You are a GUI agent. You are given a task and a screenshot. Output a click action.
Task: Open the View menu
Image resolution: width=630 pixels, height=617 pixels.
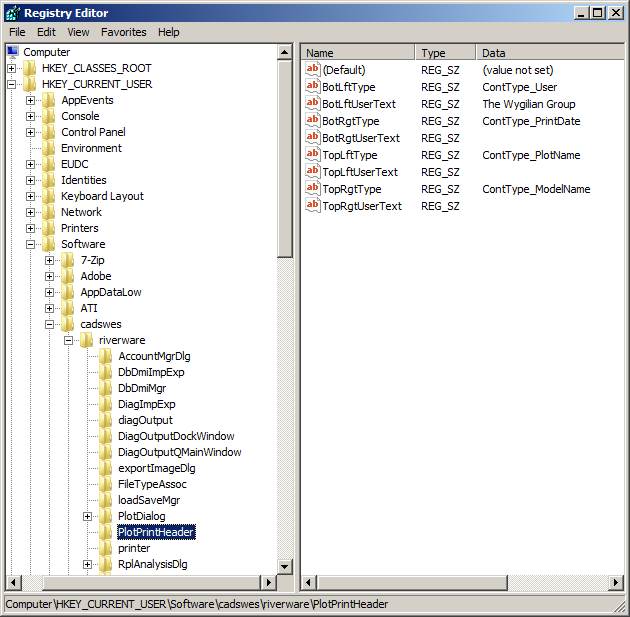tap(78, 32)
